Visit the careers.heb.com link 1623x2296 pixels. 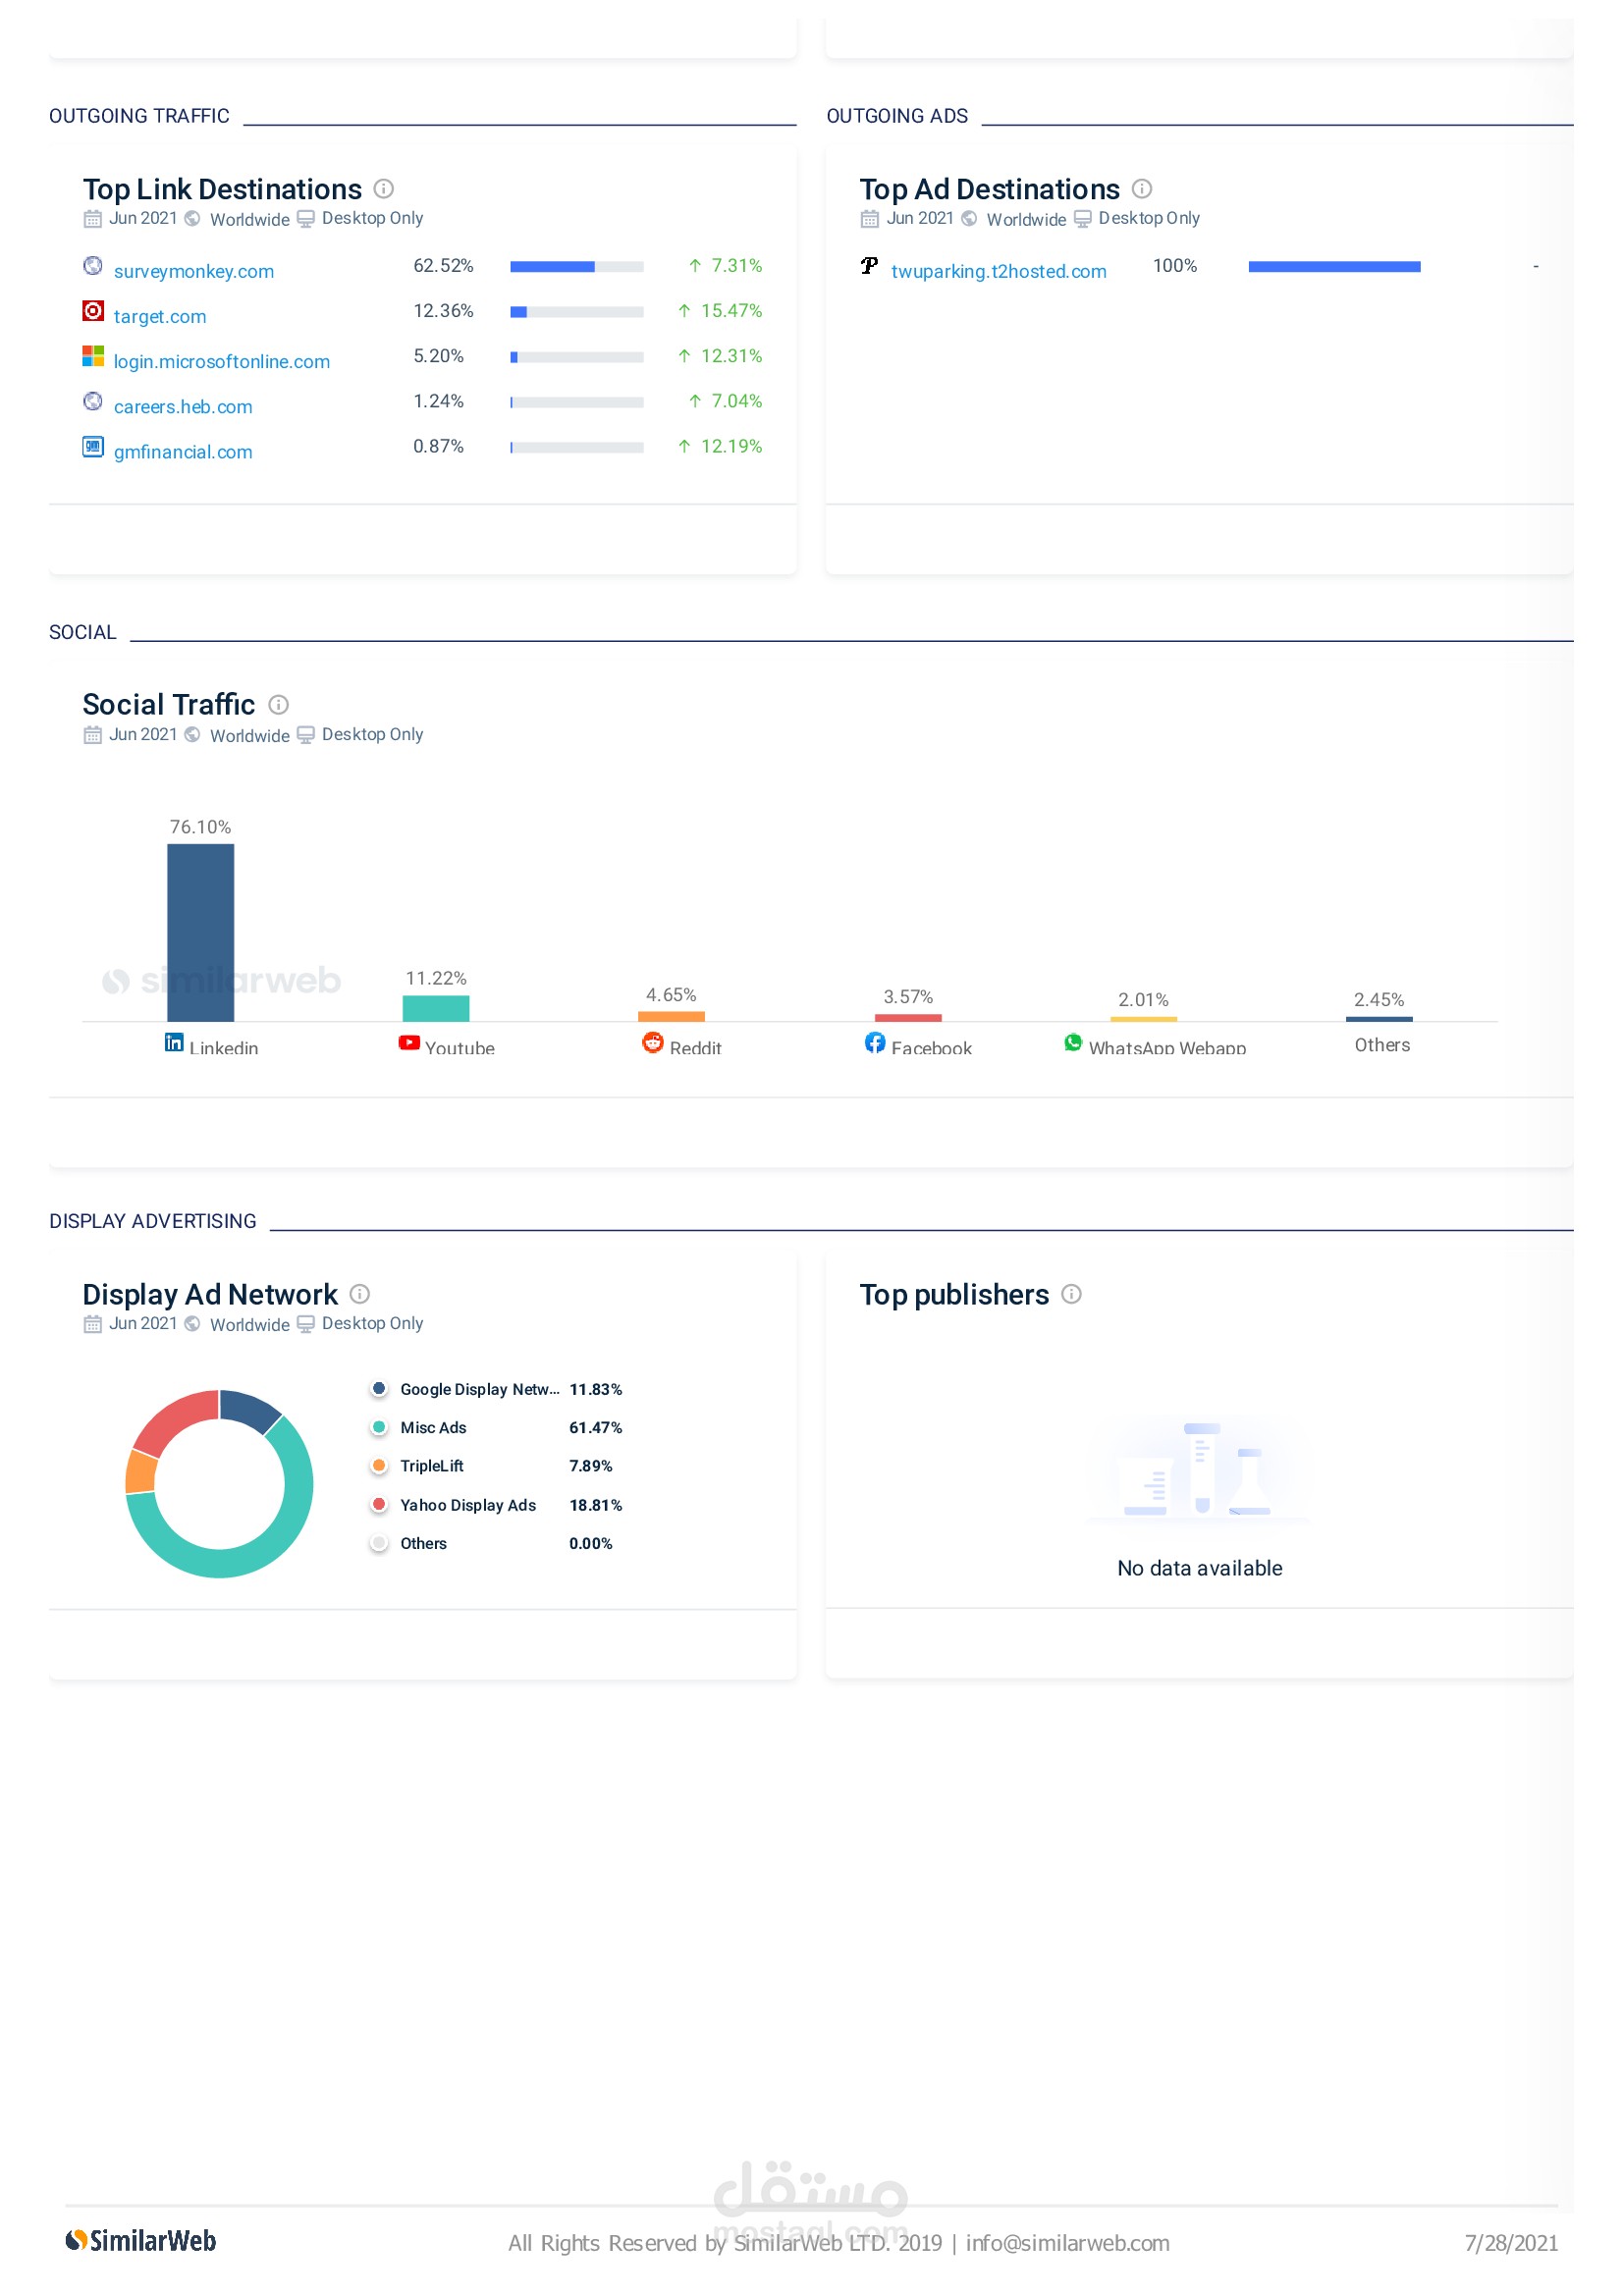coord(183,406)
